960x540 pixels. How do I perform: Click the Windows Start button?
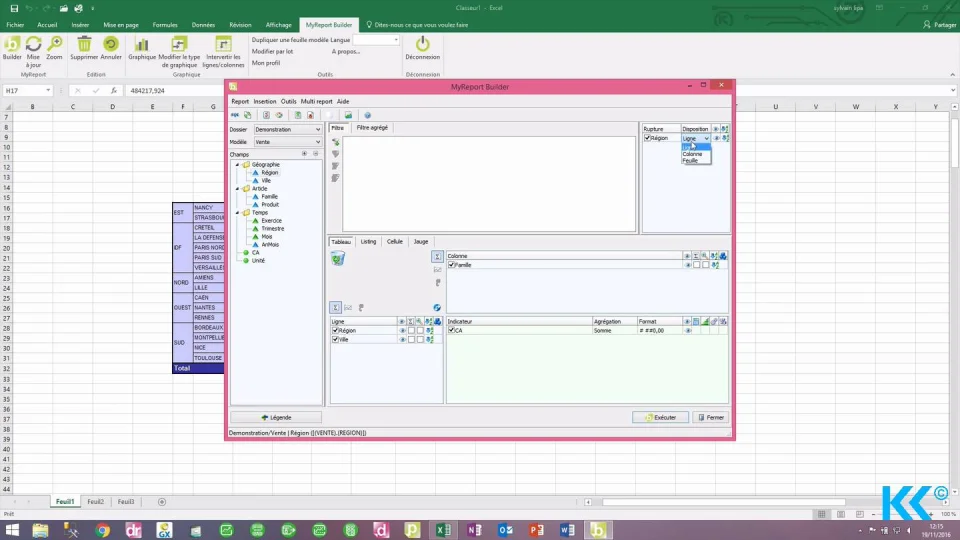tap(12, 530)
